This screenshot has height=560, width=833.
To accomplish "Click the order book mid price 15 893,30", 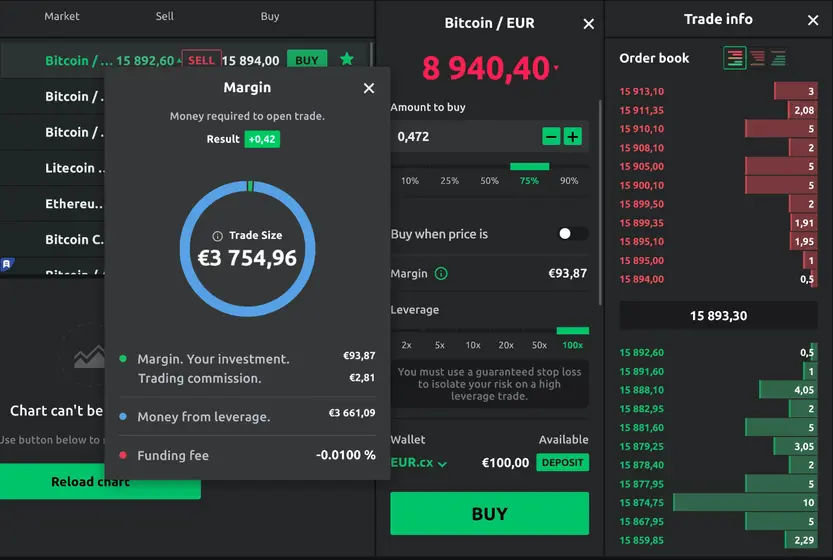I will (x=718, y=316).
